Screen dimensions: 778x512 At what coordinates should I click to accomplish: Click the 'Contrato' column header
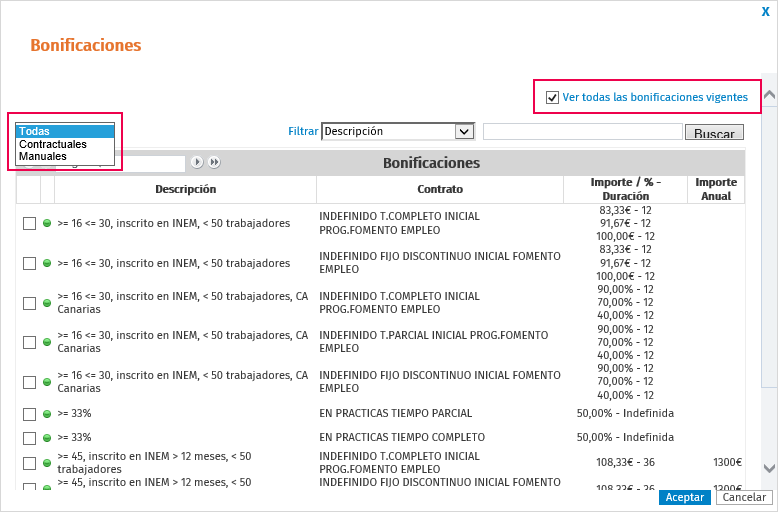[440, 189]
